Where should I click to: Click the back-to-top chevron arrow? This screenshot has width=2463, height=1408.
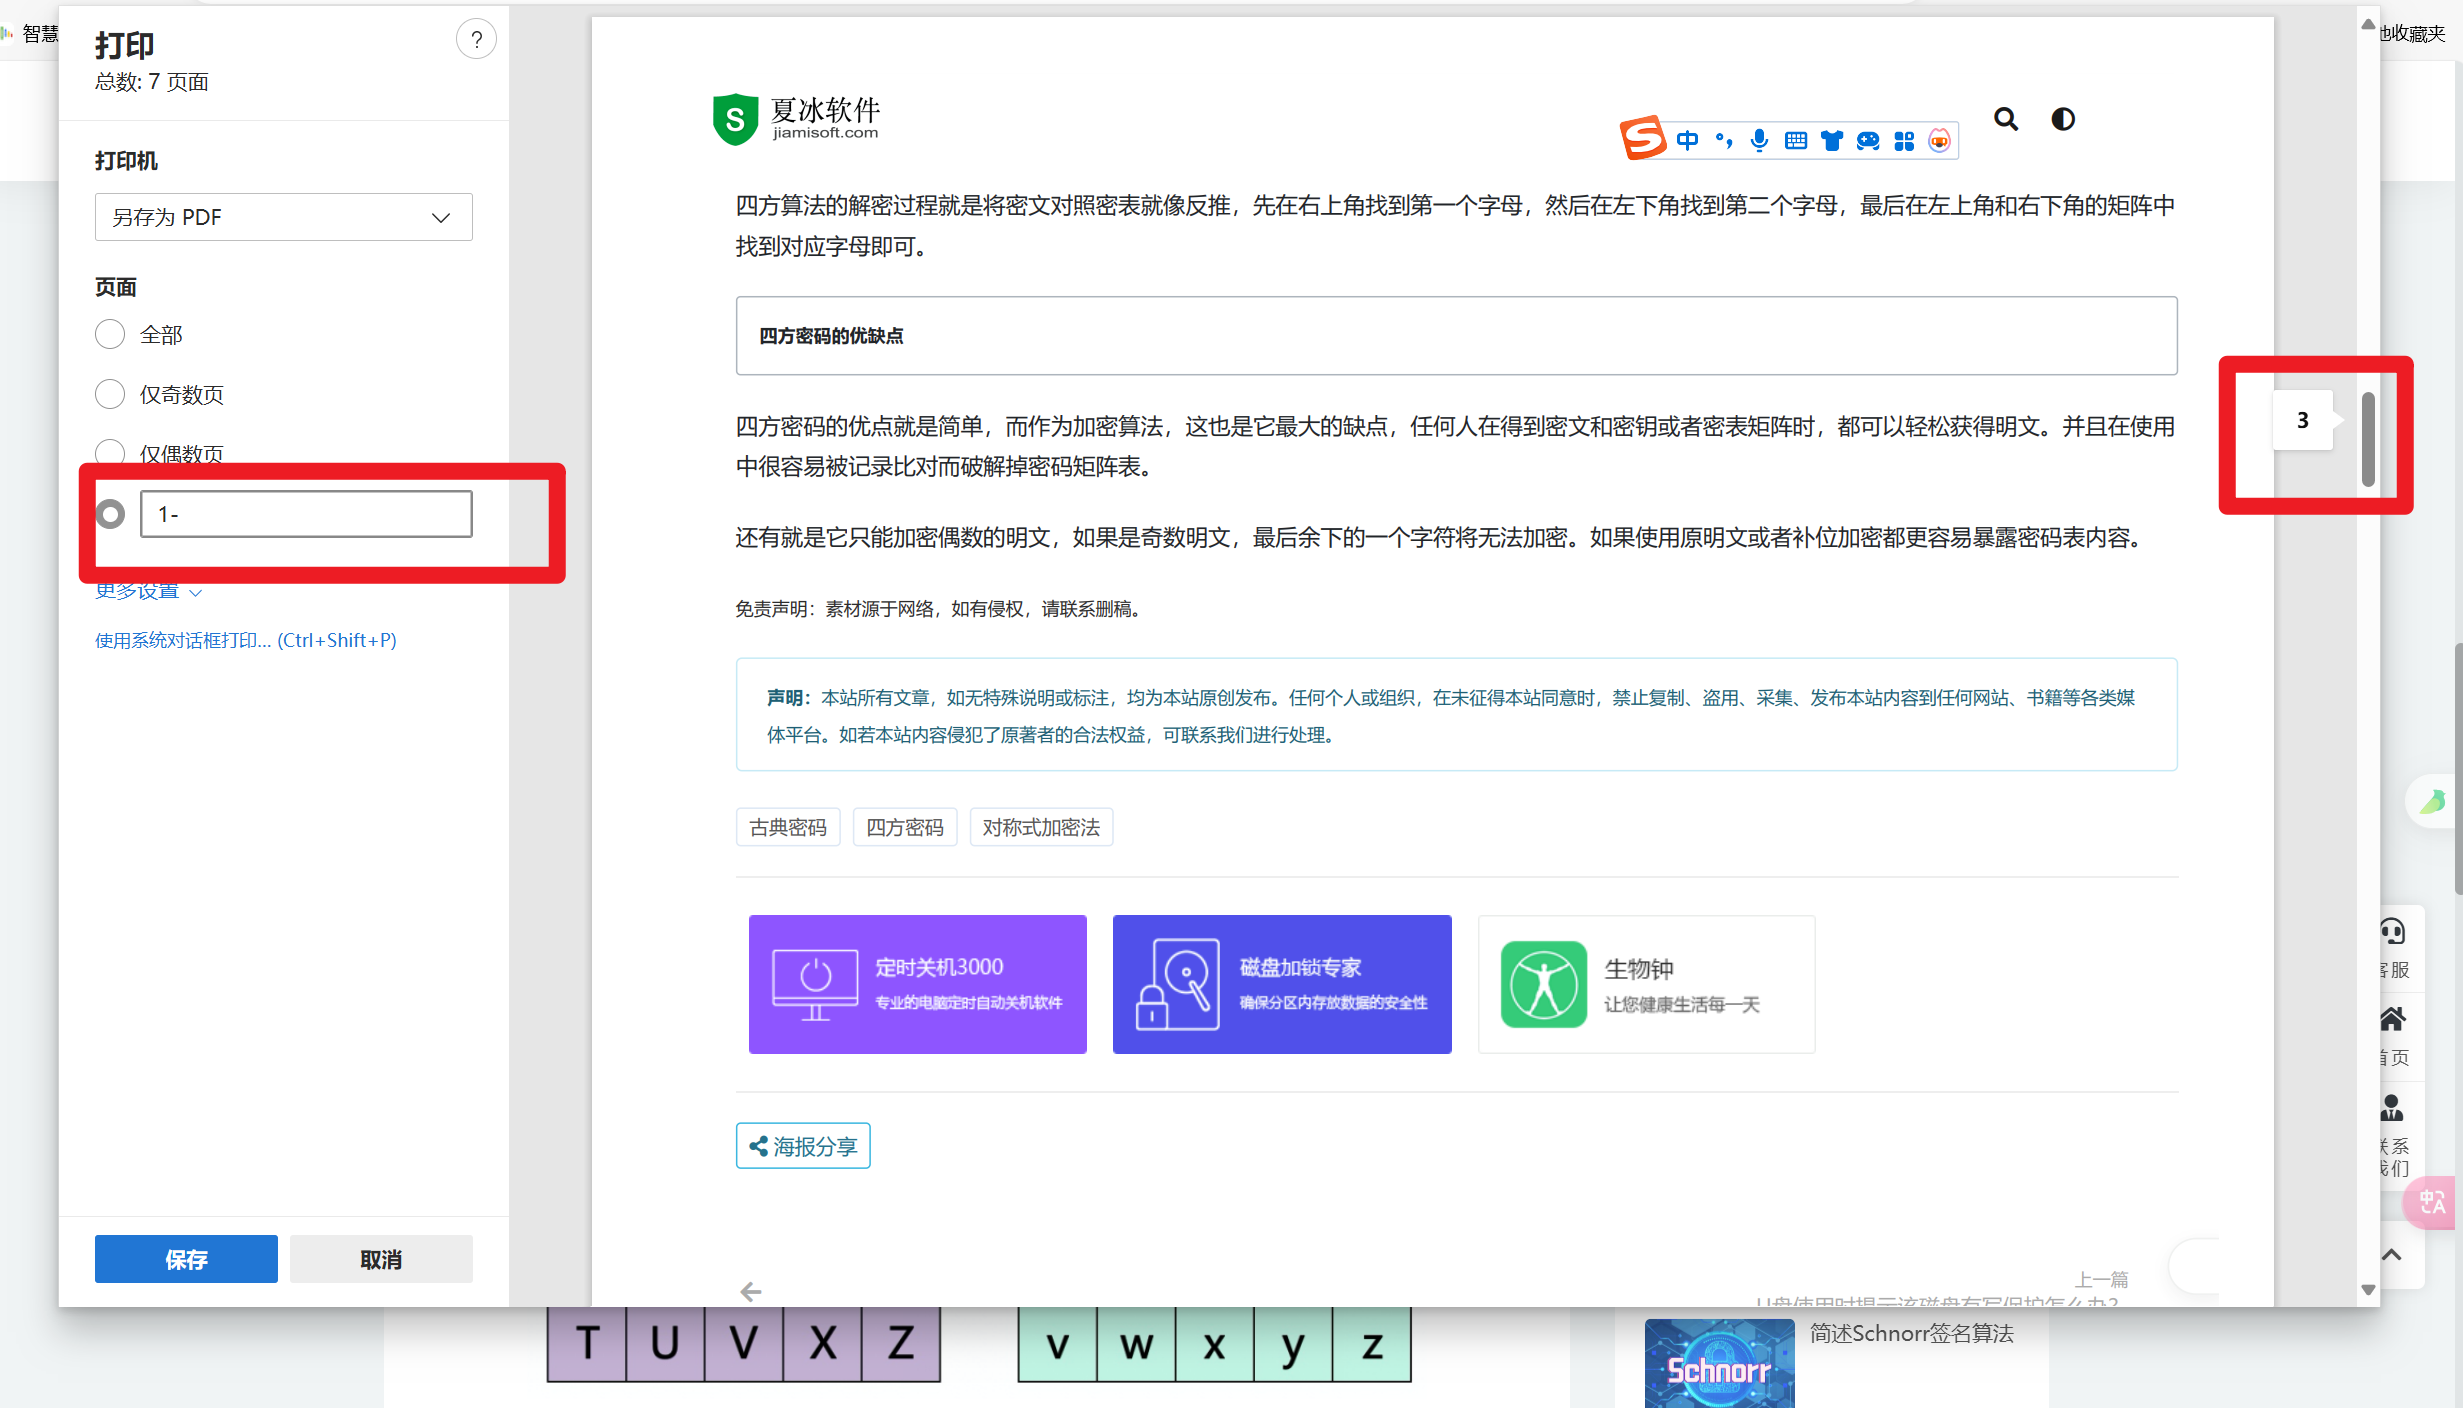pyautogui.click(x=2391, y=1255)
